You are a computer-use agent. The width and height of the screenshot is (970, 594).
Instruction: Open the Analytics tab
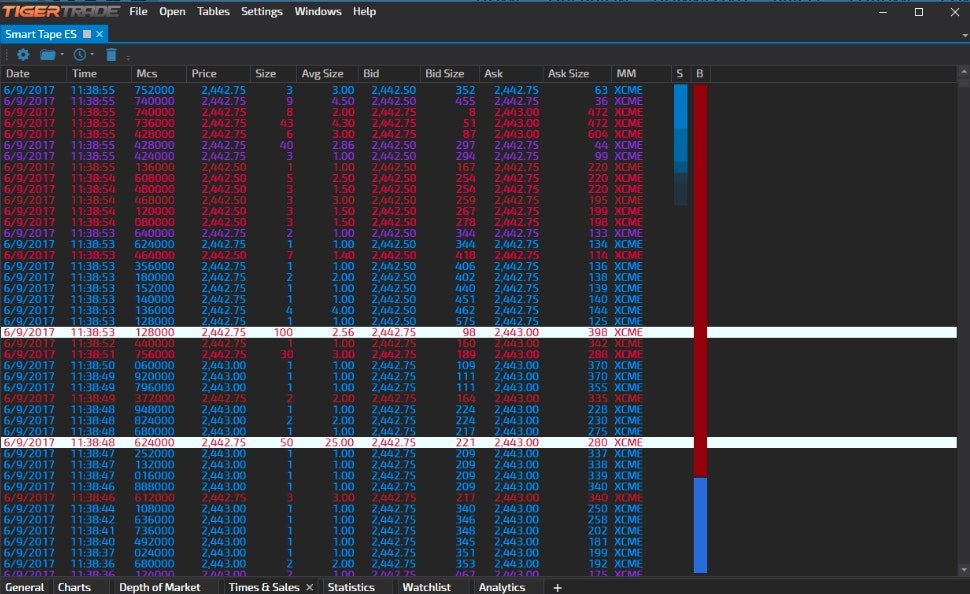503,587
